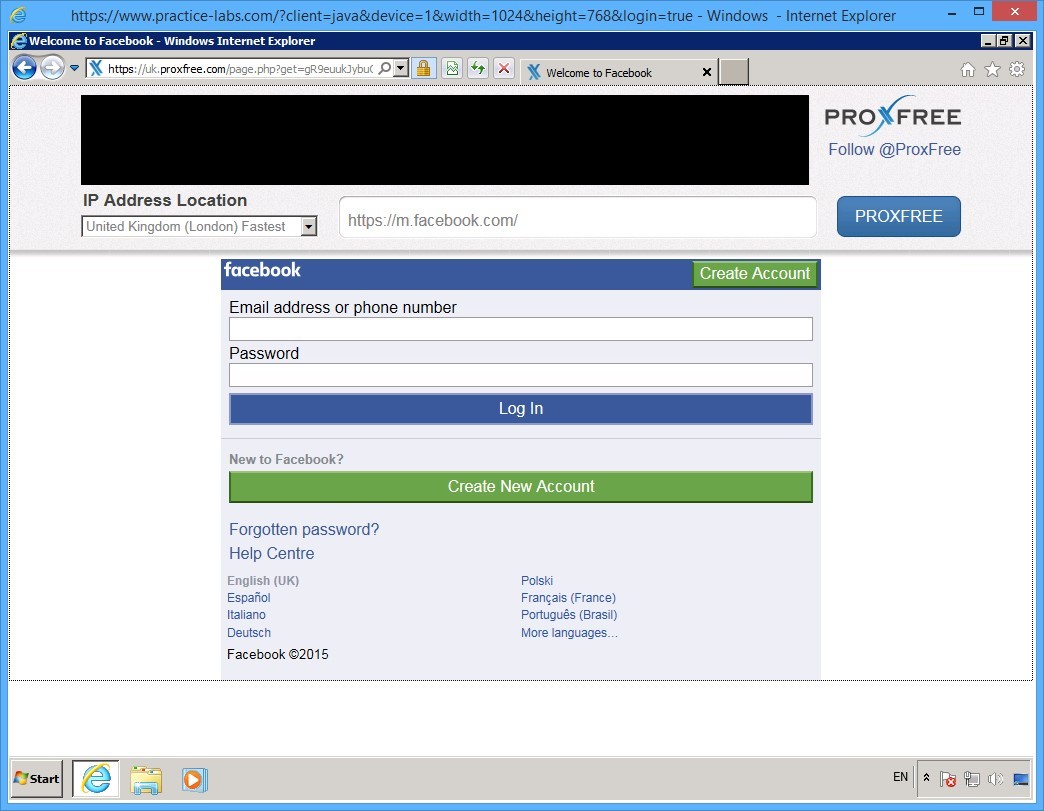Click the ProxFree facebook favicon on the tab

tap(534, 71)
